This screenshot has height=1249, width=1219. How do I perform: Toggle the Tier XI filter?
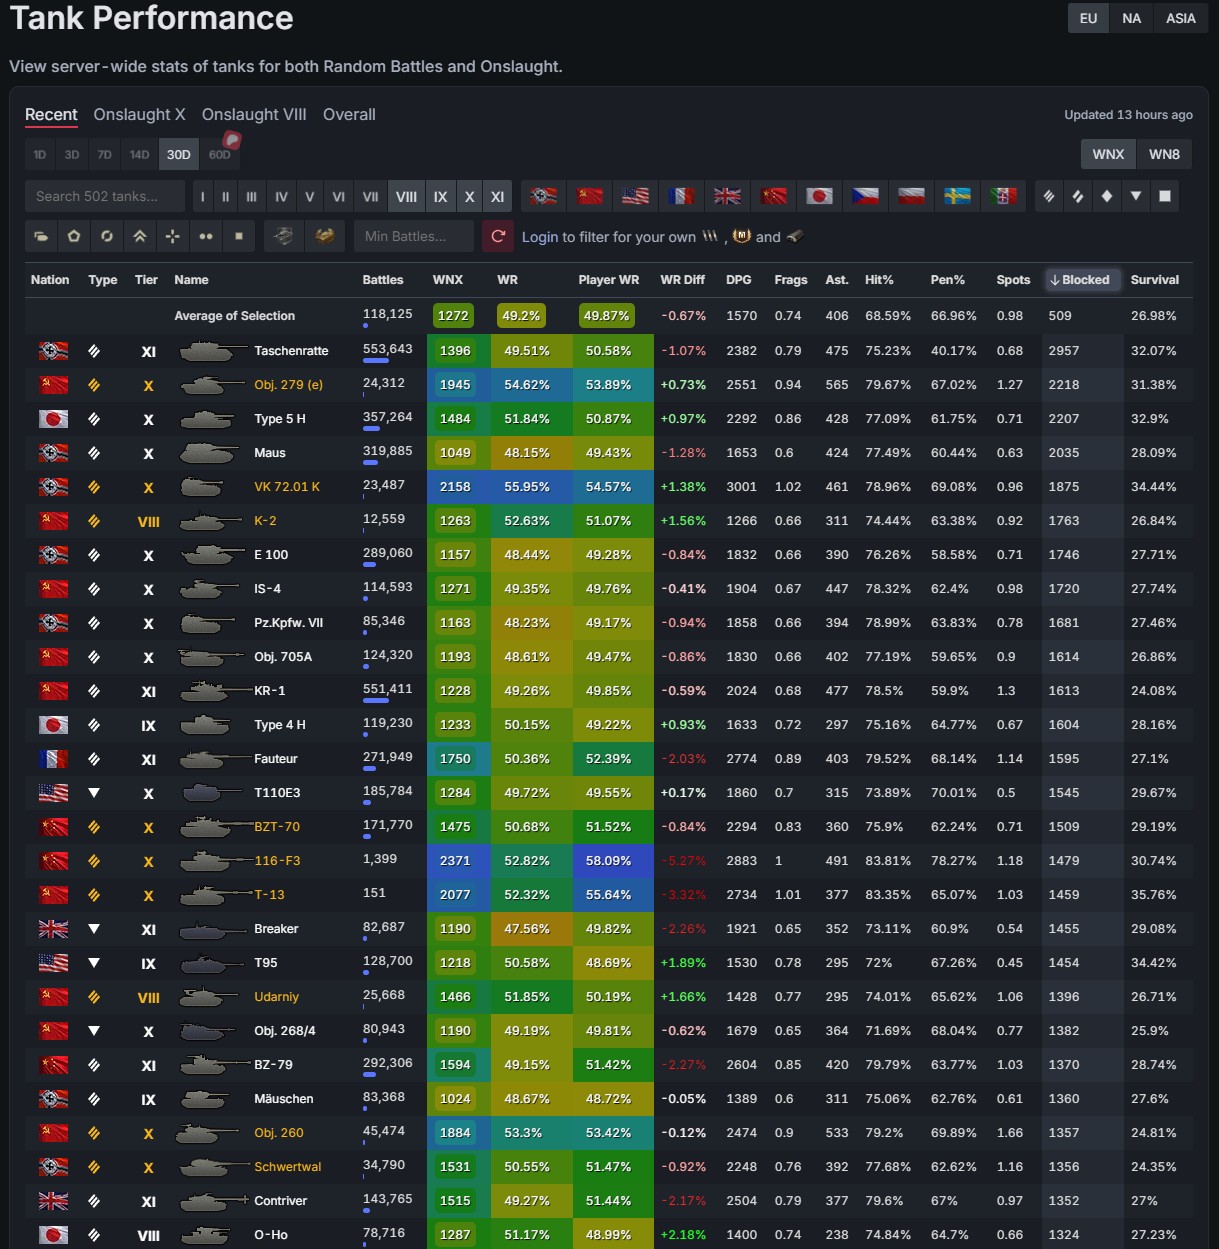[x=497, y=196]
